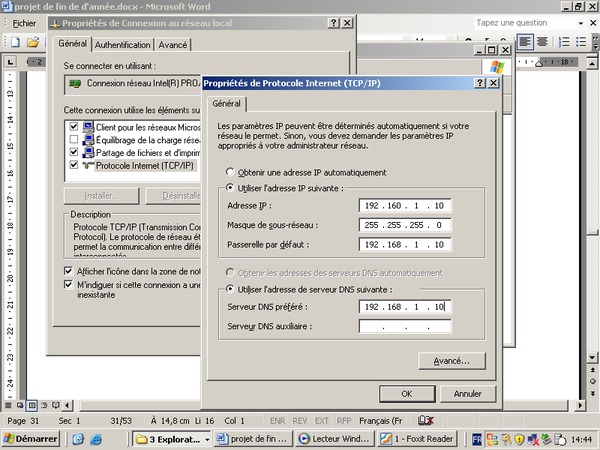This screenshot has height=450, width=600.
Task: Select Obtenir une adresse IP automatiquement
Action: point(230,172)
